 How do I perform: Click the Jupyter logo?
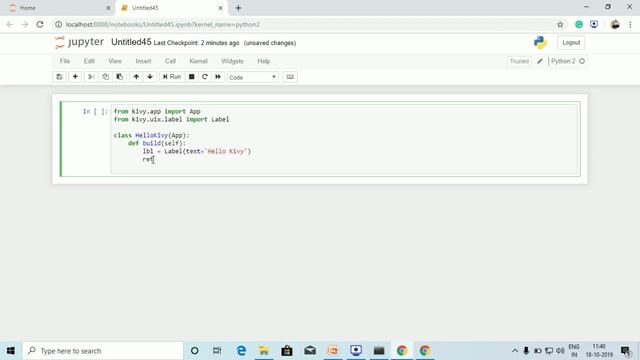tap(79, 42)
